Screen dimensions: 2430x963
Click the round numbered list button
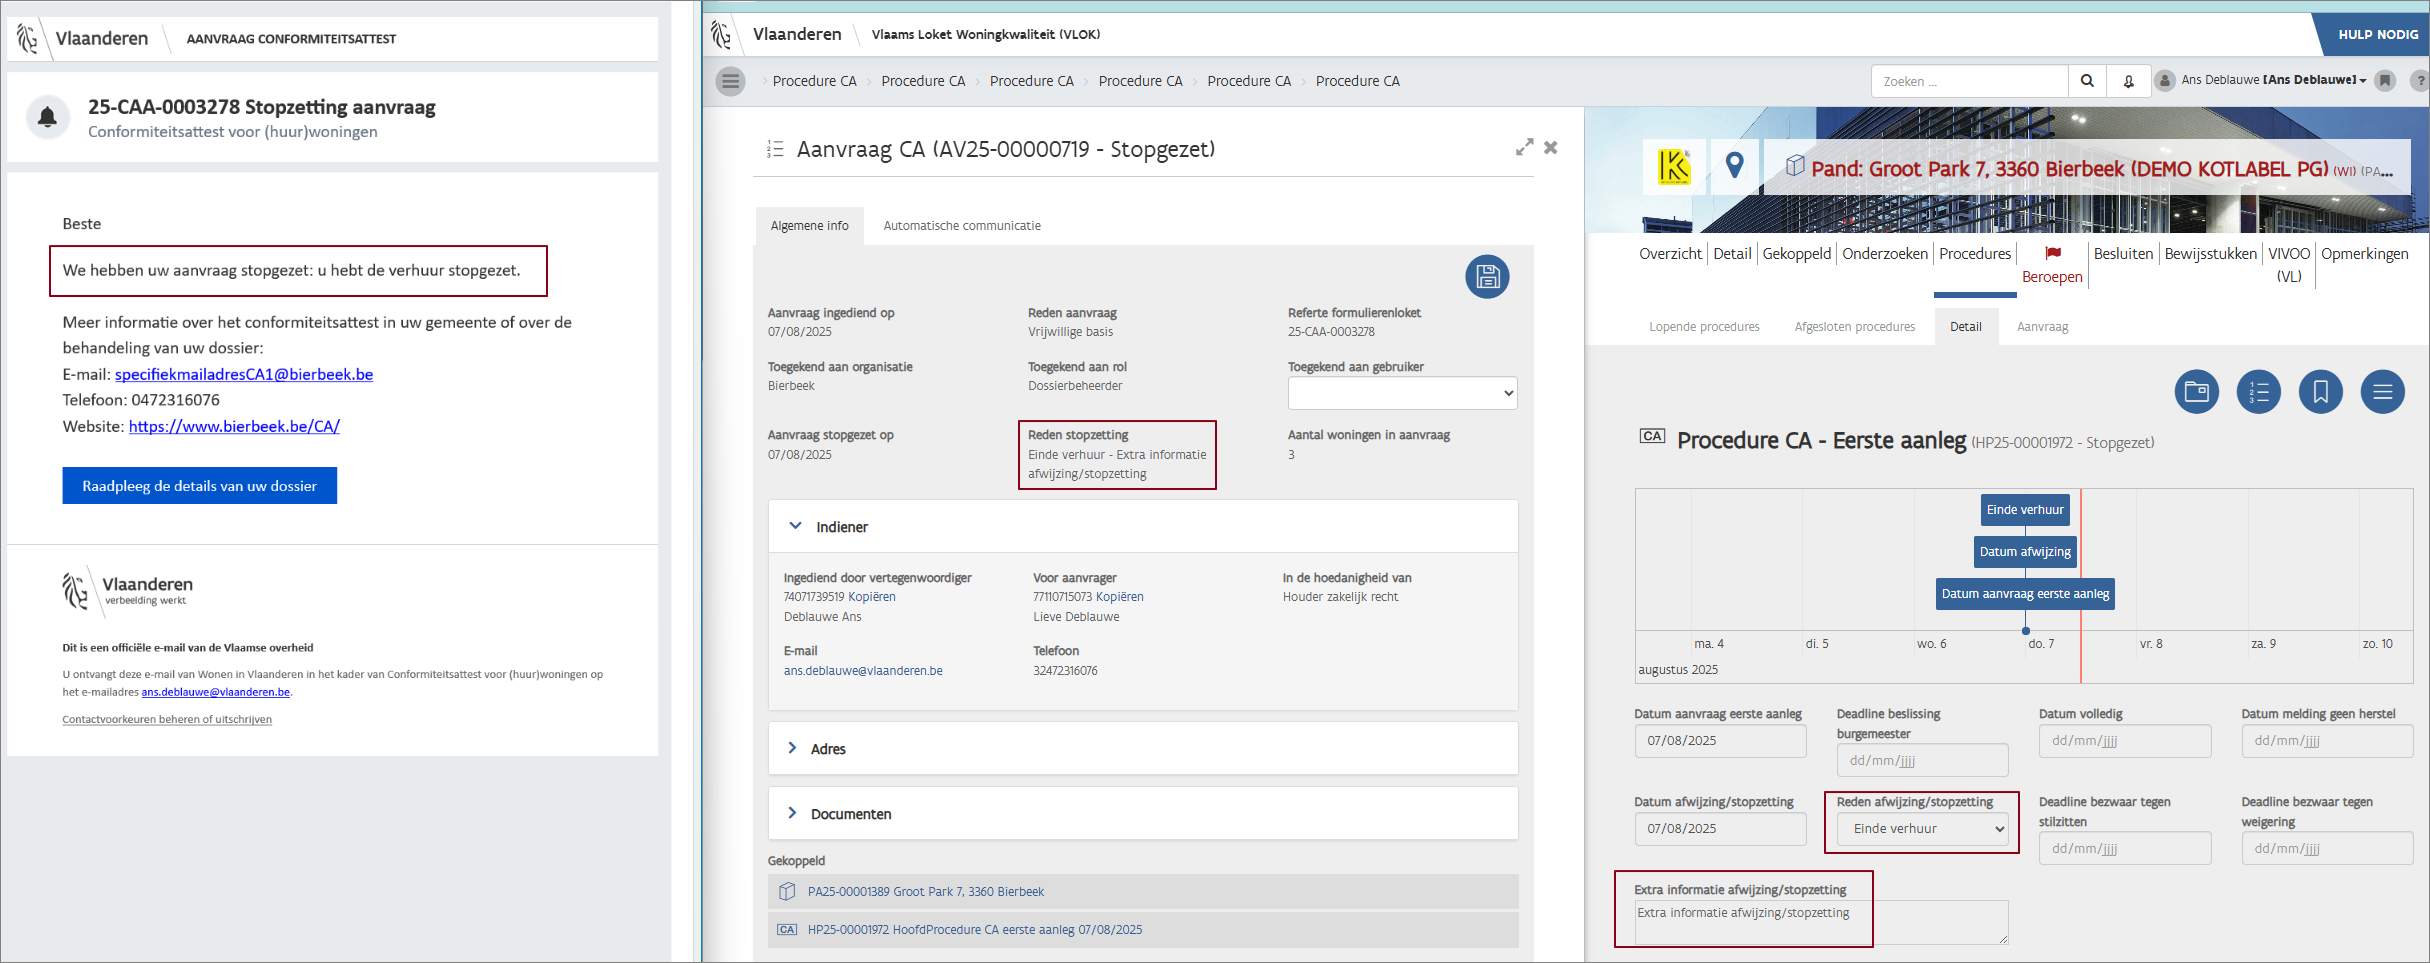pyautogui.click(x=2258, y=391)
